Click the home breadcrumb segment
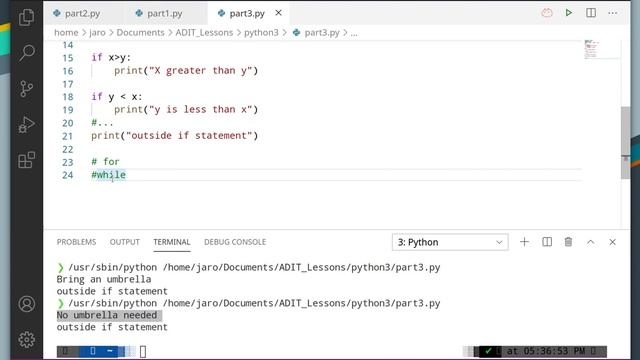Screen dimensions: 640x360 [66, 33]
